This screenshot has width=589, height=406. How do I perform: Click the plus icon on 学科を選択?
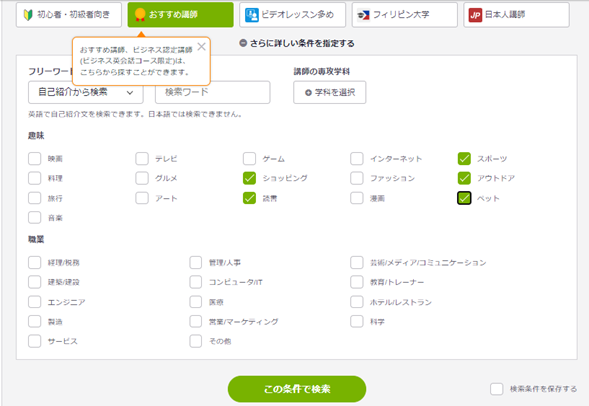pyautogui.click(x=308, y=92)
